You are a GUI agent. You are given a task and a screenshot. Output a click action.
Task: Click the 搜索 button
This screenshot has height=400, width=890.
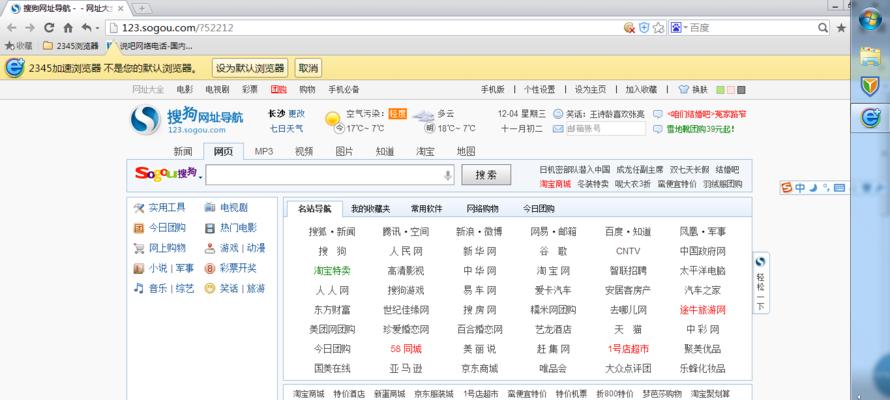[x=486, y=175]
